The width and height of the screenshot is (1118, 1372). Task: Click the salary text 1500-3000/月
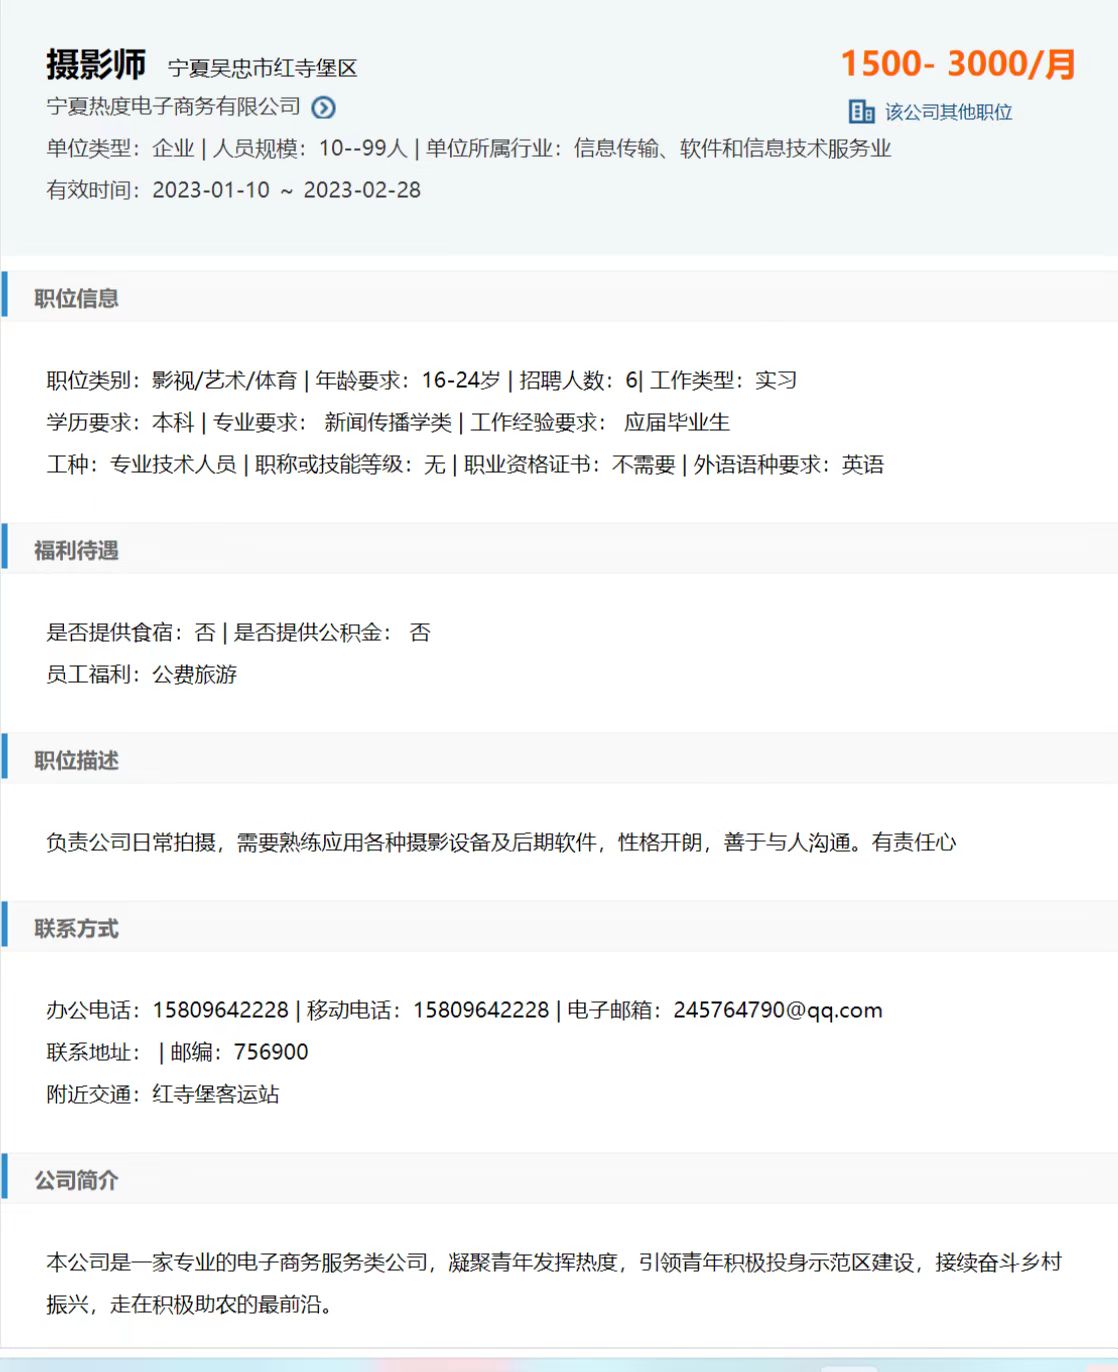tap(957, 64)
